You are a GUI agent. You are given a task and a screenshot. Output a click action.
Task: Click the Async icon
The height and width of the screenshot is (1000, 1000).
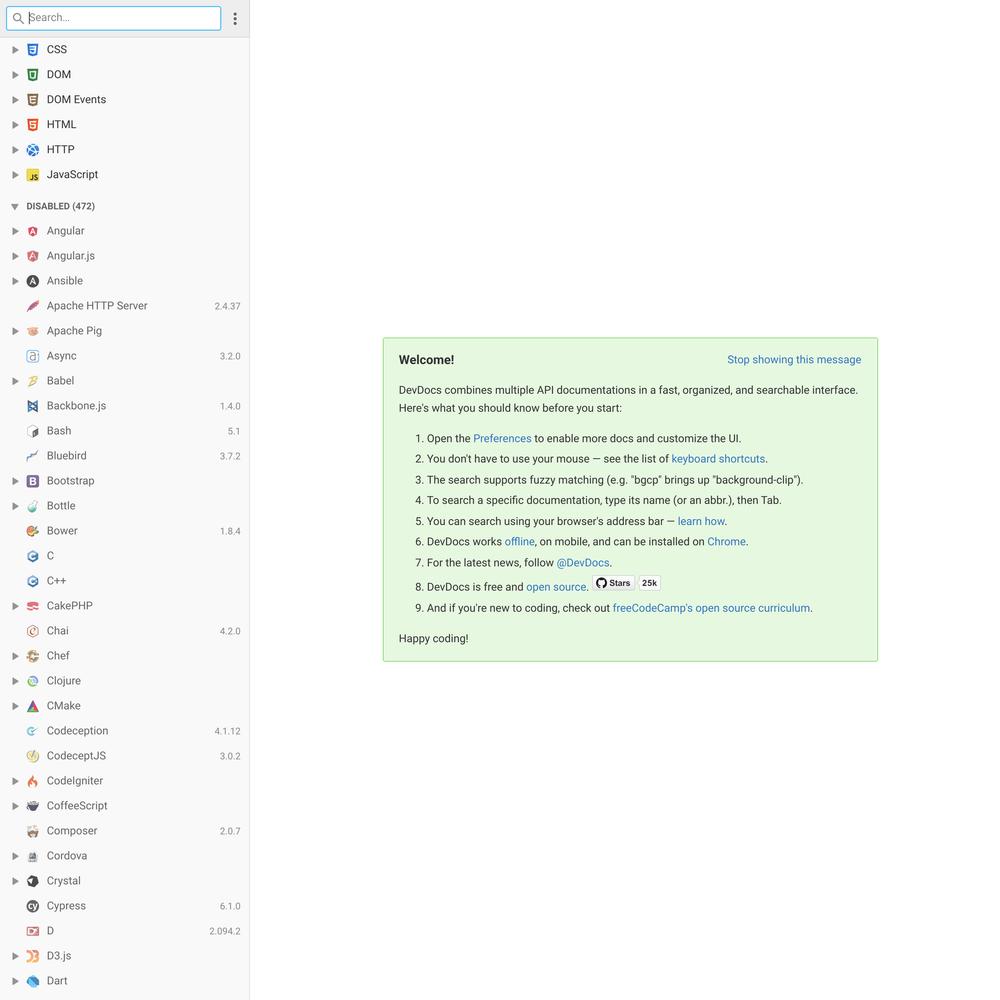pyautogui.click(x=33, y=356)
